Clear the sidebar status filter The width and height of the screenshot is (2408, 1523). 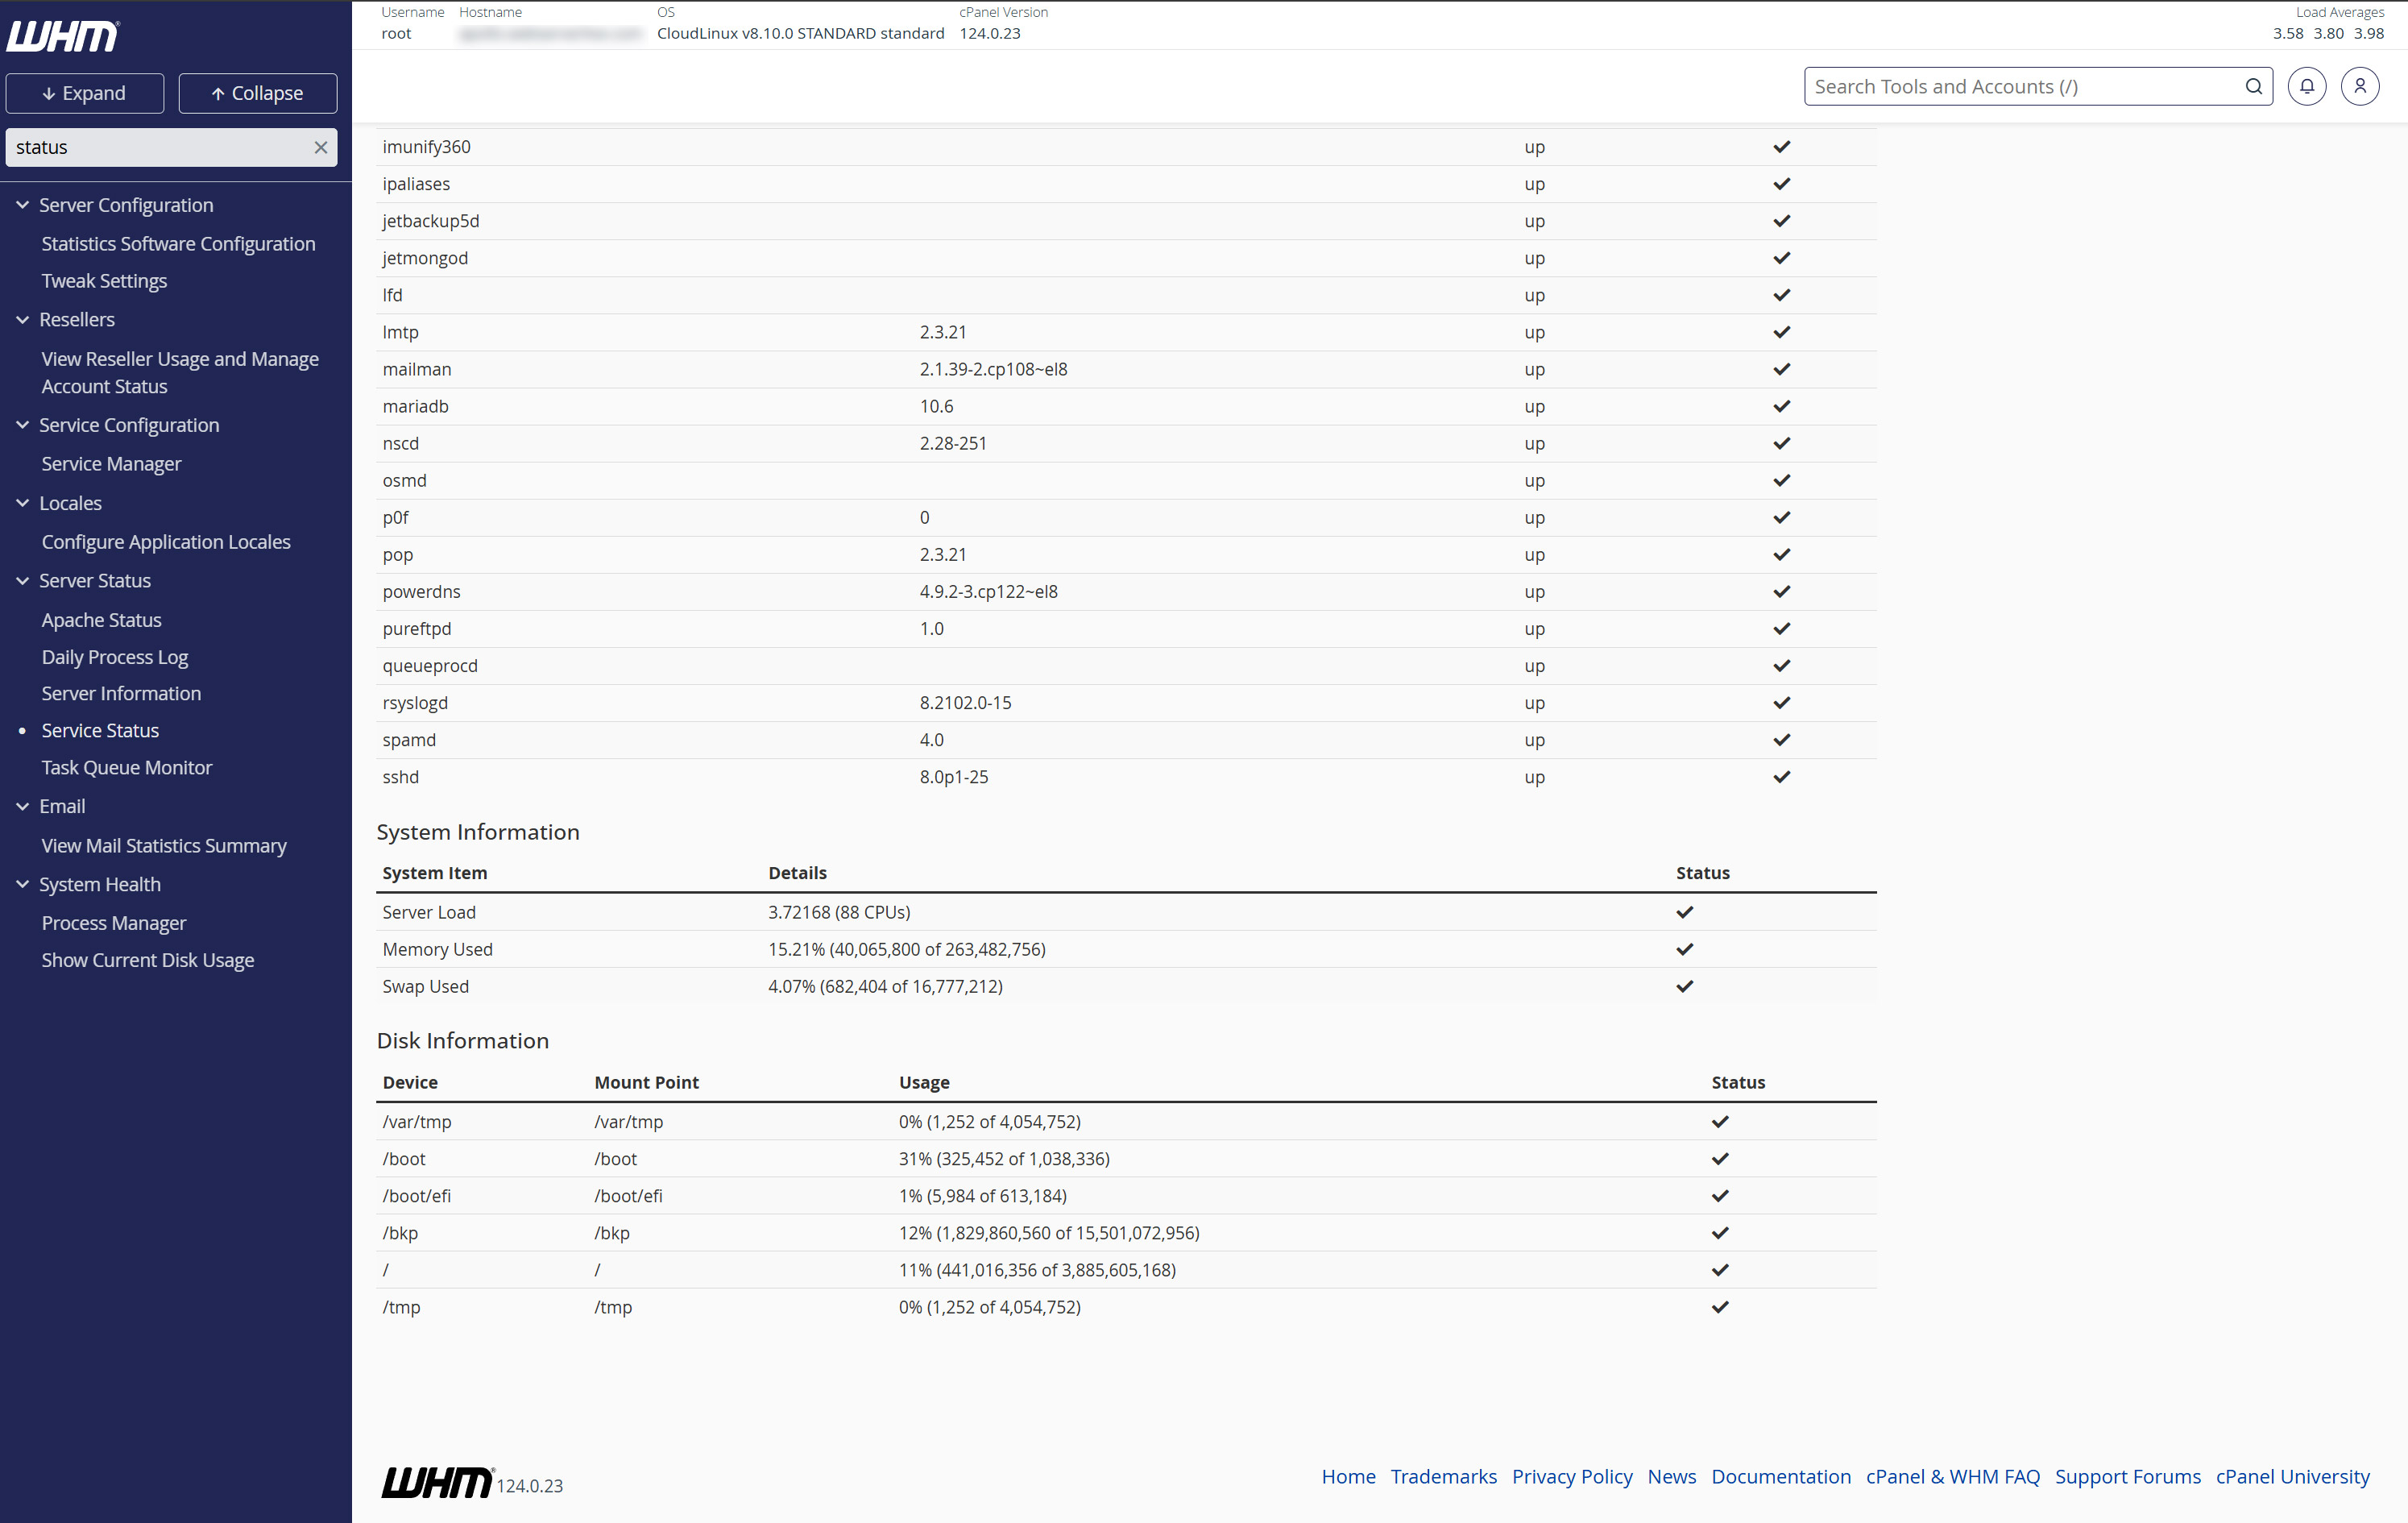[x=320, y=148]
